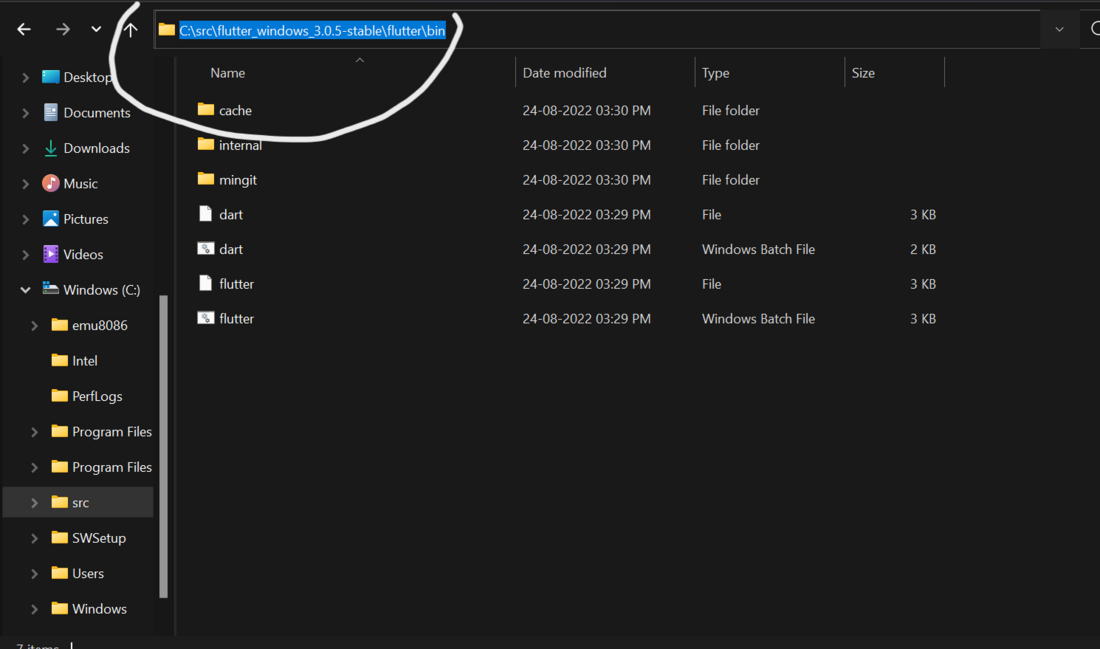This screenshot has height=649, width=1100.
Task: Select the flutter batch file icon
Action: pos(206,318)
